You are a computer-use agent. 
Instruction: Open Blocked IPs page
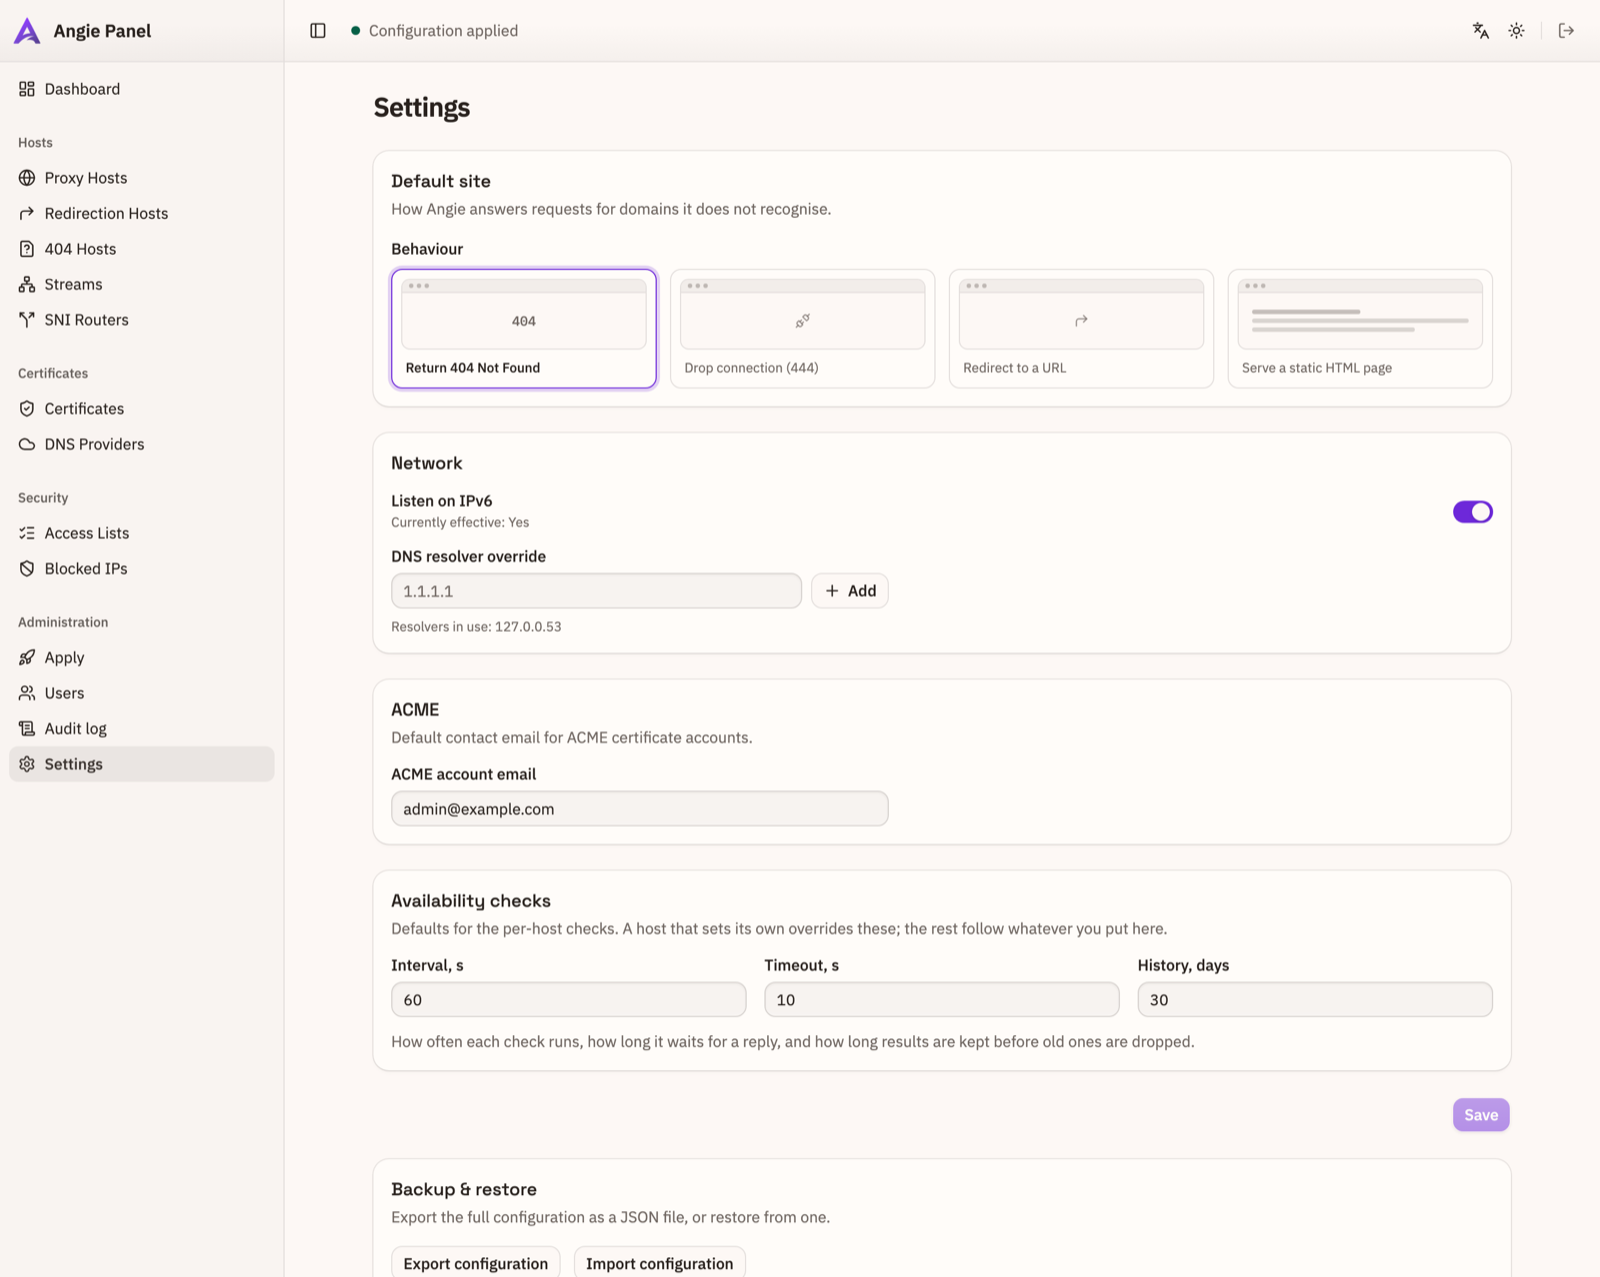point(142,569)
